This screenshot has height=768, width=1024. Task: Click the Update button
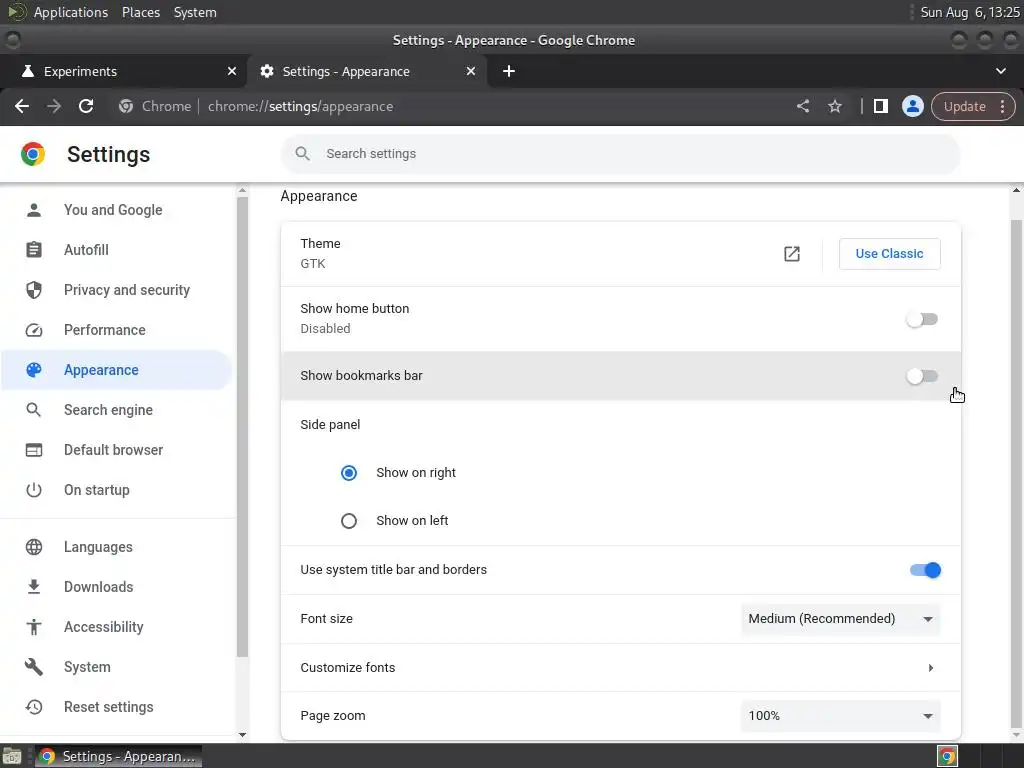[964, 106]
